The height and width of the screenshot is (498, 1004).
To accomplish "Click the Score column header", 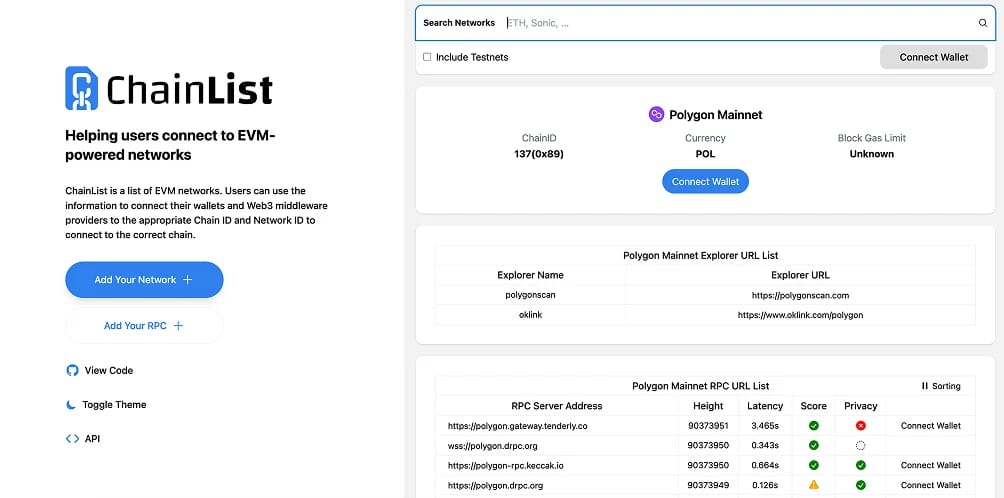I will tap(813, 406).
